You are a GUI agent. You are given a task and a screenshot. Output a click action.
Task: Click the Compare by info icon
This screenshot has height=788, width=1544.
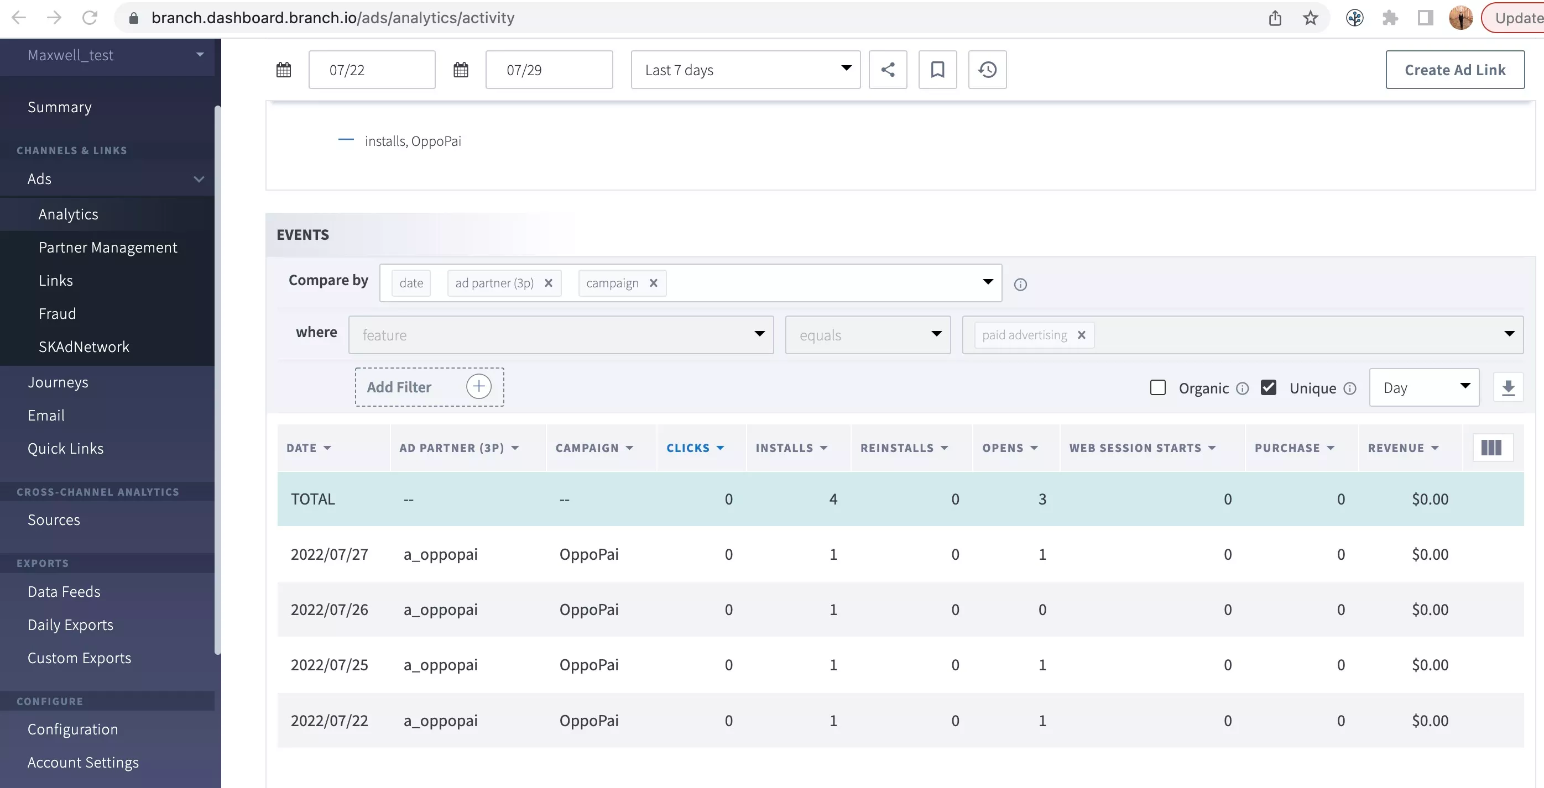1020,284
